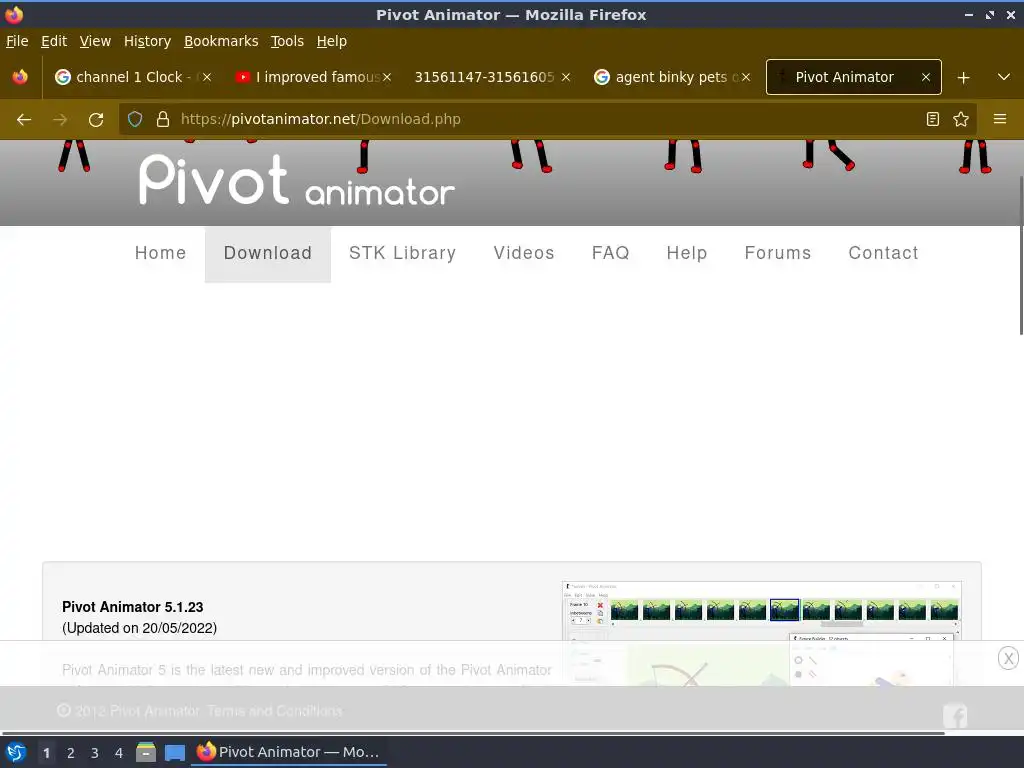The height and width of the screenshot is (768, 1024).
Task: Open the website Help nav link
Action: pos(687,253)
